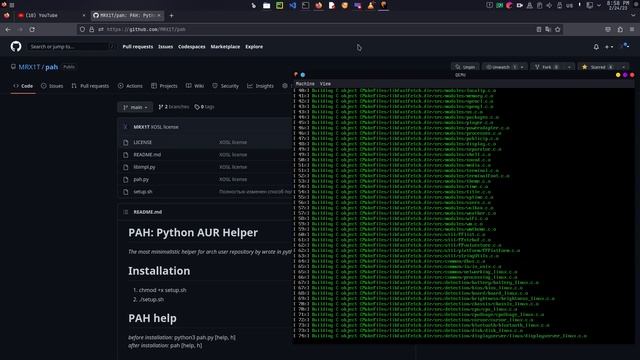Bookmark this page with the star icon
This screenshot has height=360, width=640.
tap(558, 29)
